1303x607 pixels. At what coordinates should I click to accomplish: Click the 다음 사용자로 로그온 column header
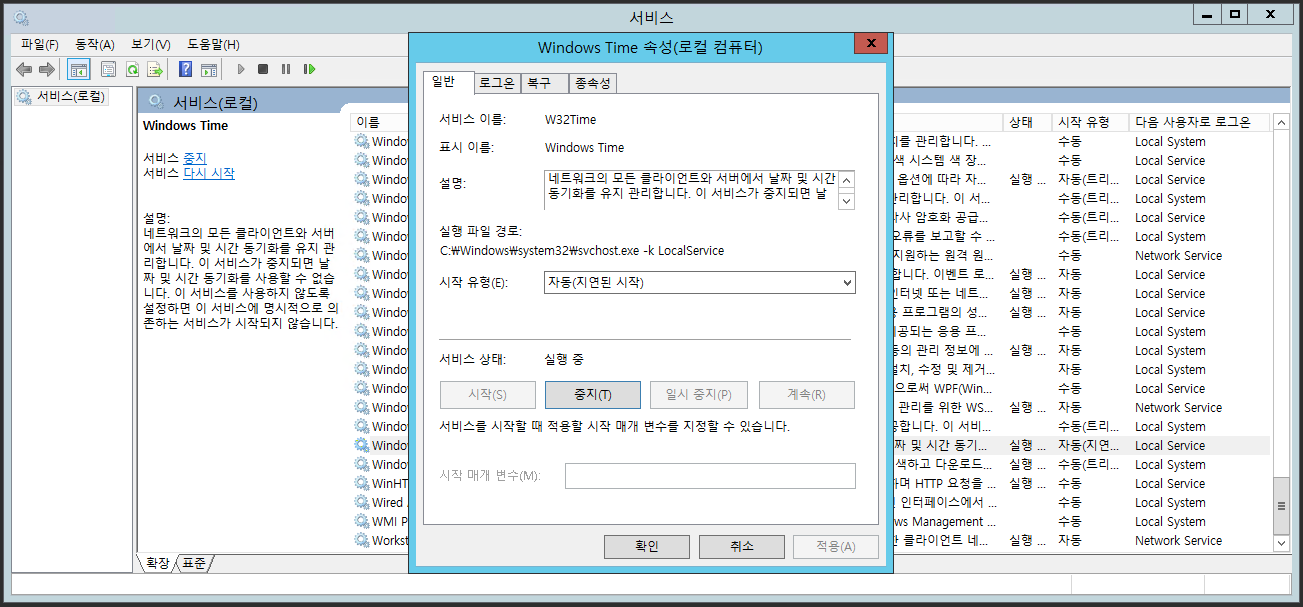(x=1199, y=122)
